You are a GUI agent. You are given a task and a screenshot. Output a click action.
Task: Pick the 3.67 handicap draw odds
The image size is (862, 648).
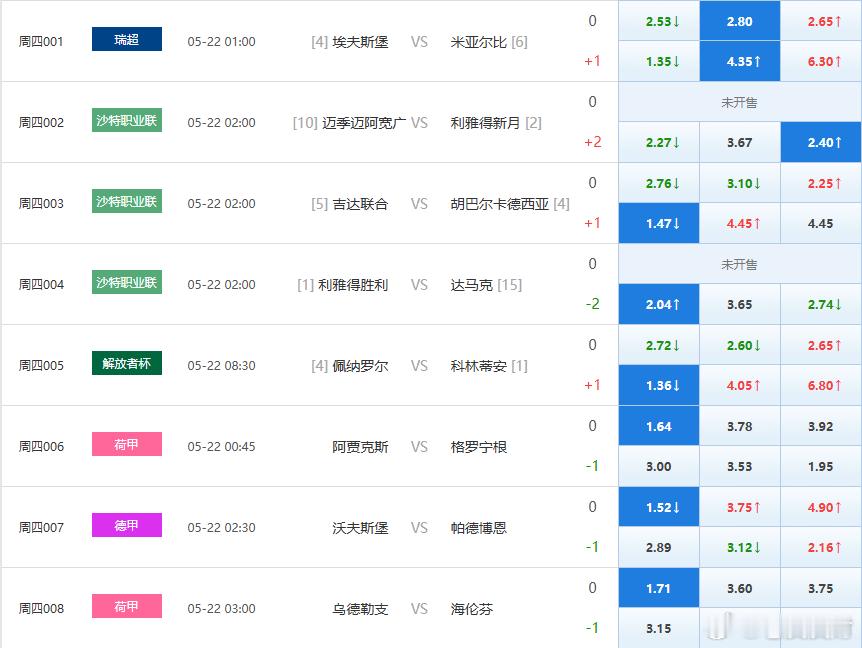739,142
